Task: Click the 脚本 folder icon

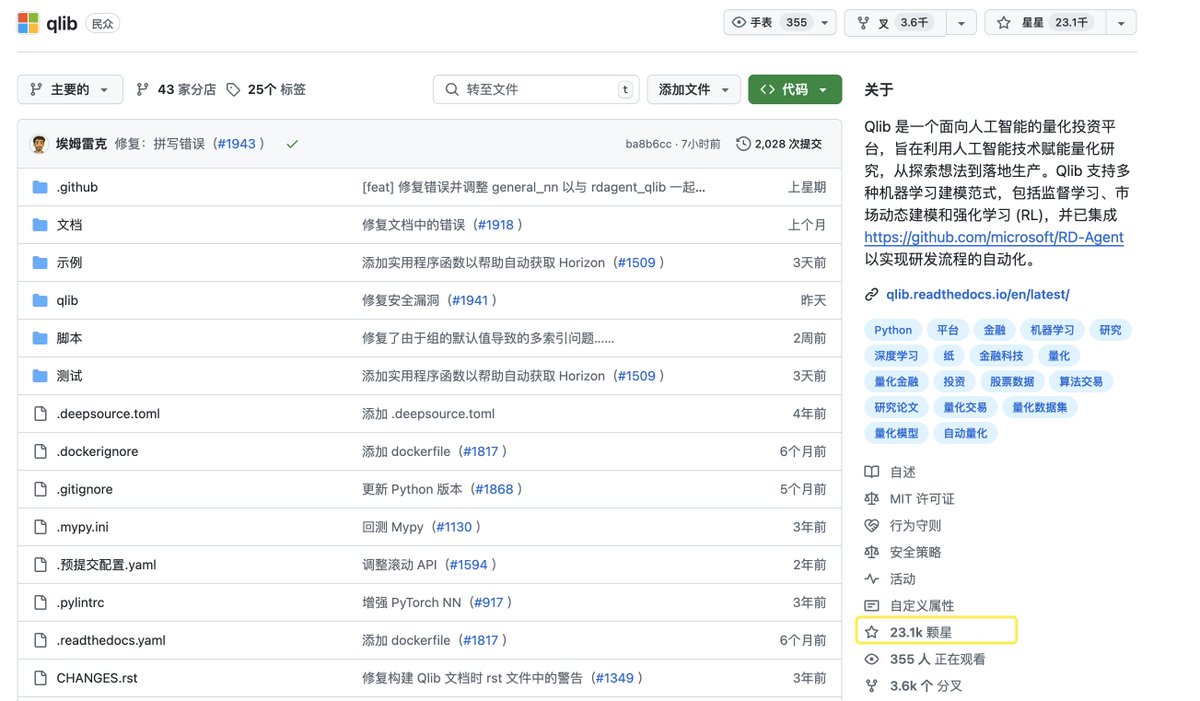Action: 40,338
